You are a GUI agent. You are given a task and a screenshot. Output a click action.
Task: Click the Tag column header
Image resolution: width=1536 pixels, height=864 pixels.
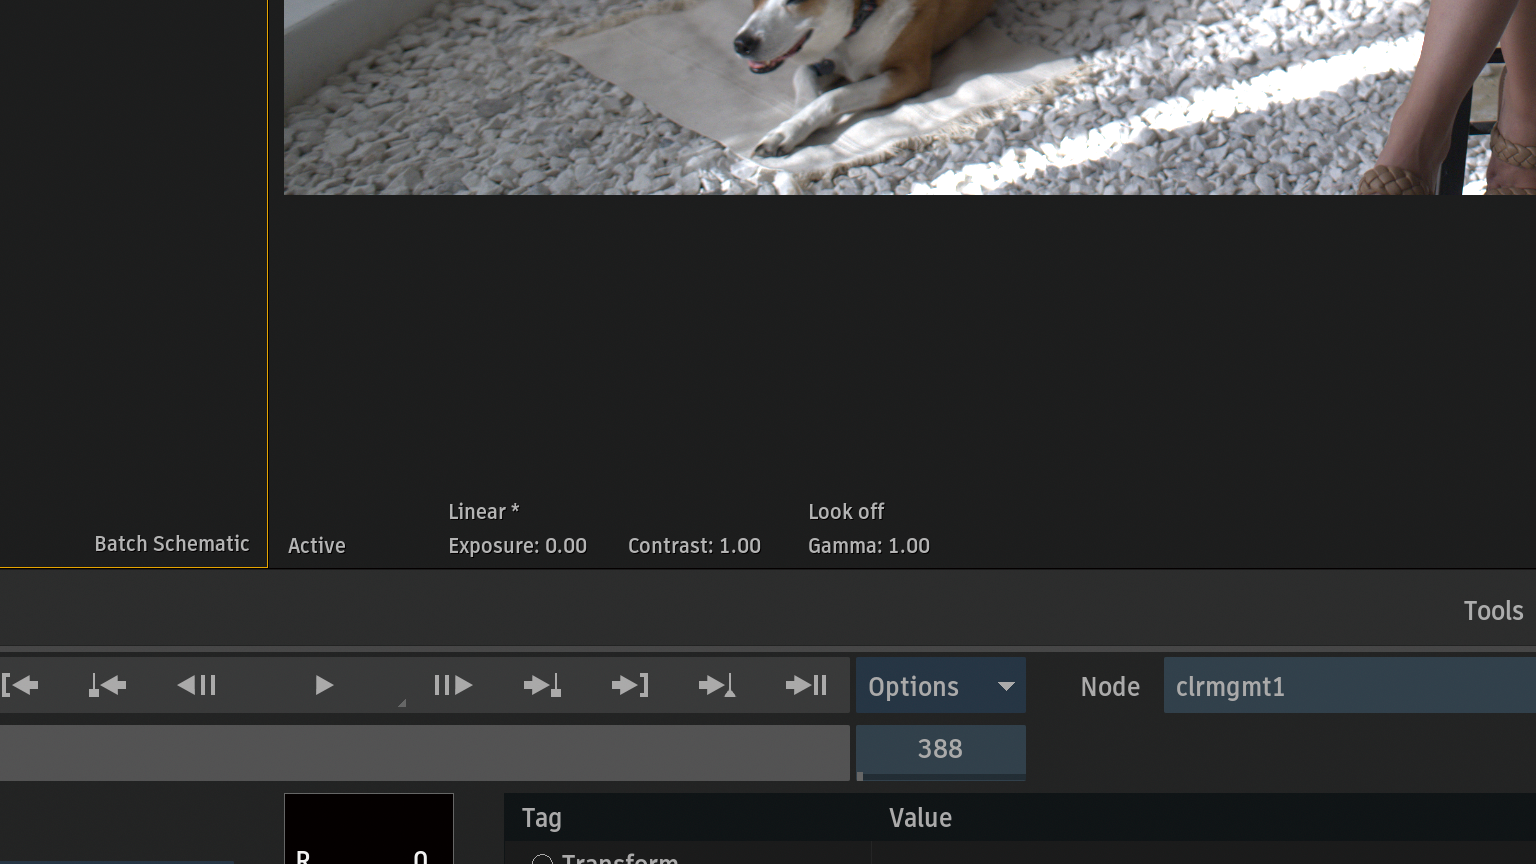pos(542,818)
